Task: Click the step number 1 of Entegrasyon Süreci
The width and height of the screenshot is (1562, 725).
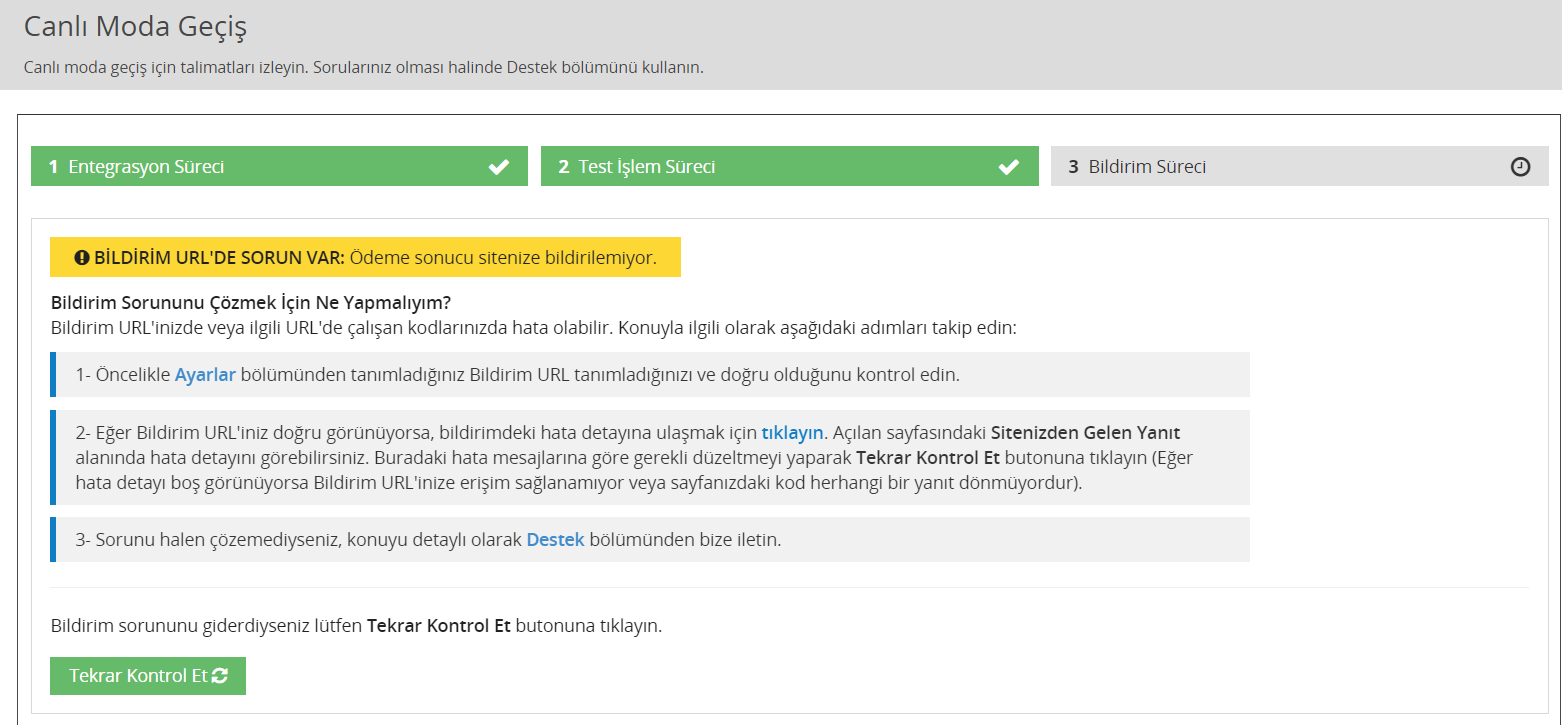Action: click(53, 167)
